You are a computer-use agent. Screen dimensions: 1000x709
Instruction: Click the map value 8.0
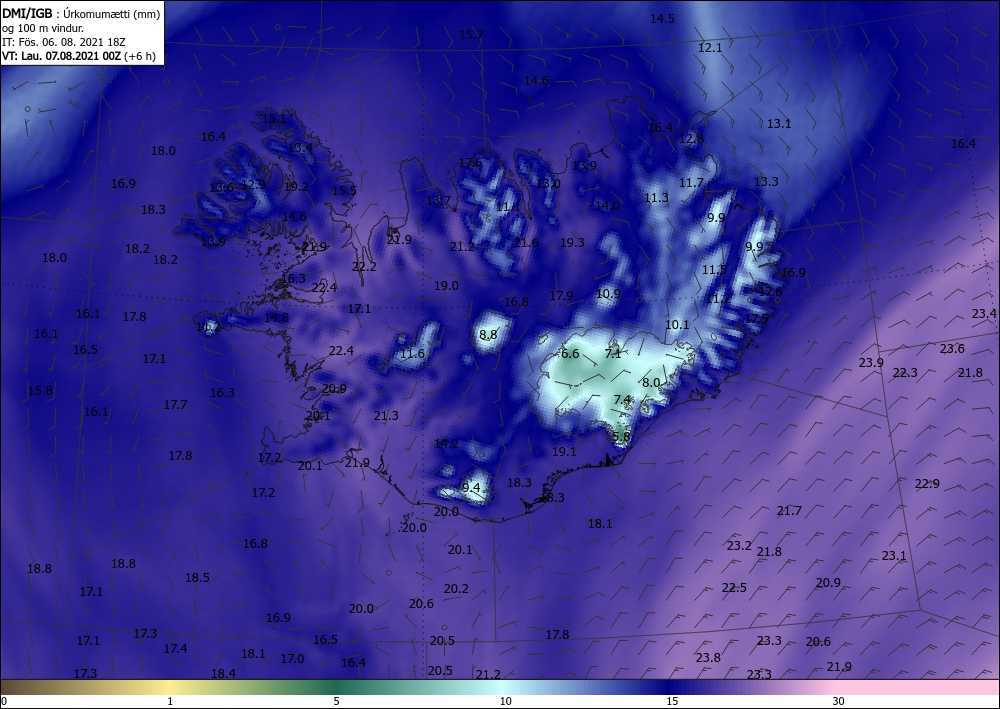coord(651,383)
